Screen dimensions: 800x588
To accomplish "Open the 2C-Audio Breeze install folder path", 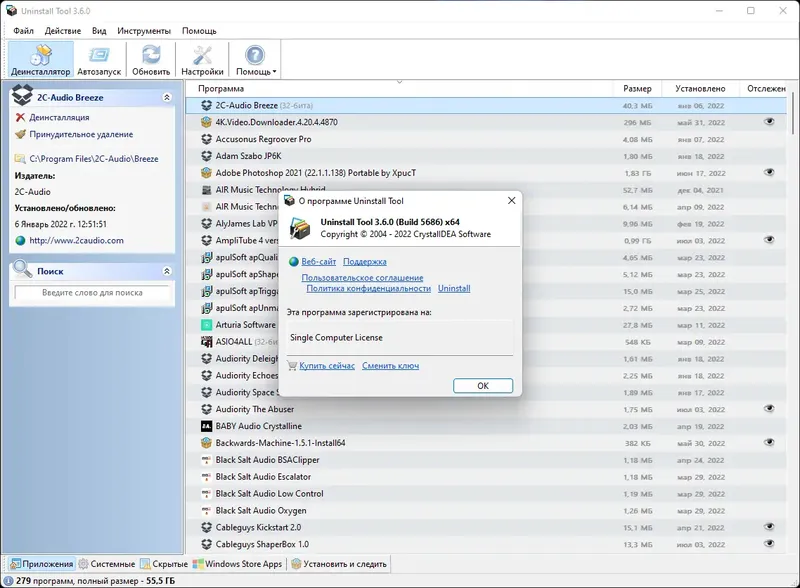I will (x=95, y=157).
